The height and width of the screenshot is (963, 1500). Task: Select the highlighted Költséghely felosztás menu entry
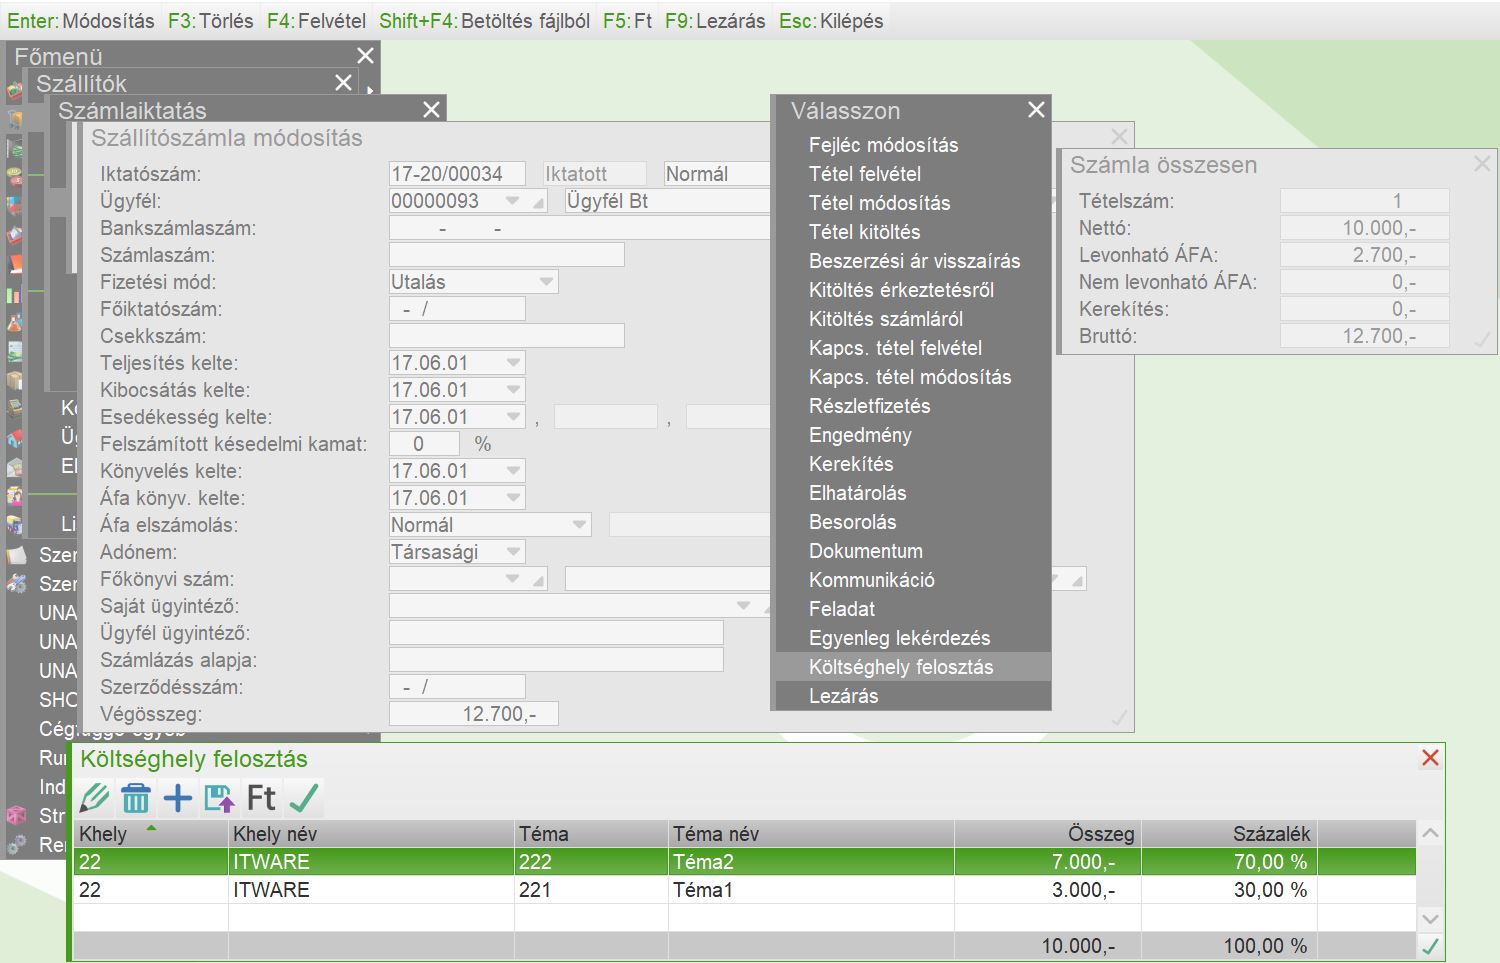(x=912, y=667)
